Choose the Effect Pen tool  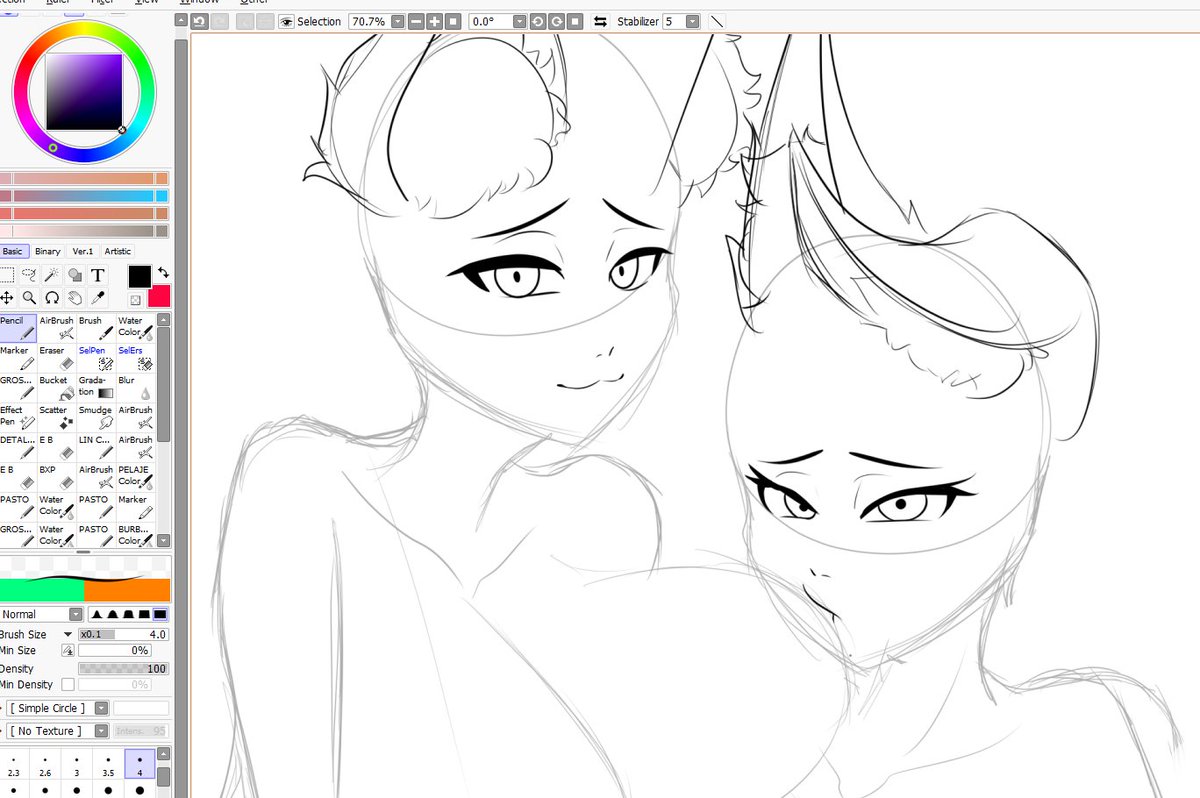(x=17, y=417)
